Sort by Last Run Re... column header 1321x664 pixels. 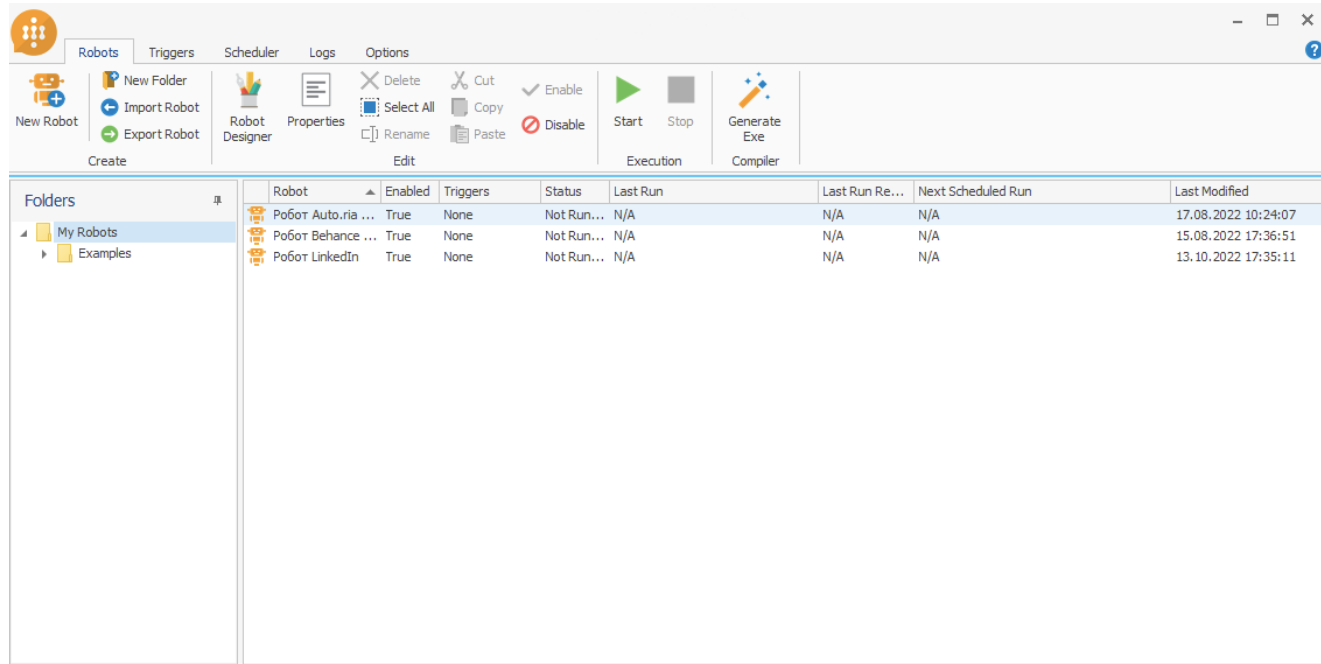point(865,191)
